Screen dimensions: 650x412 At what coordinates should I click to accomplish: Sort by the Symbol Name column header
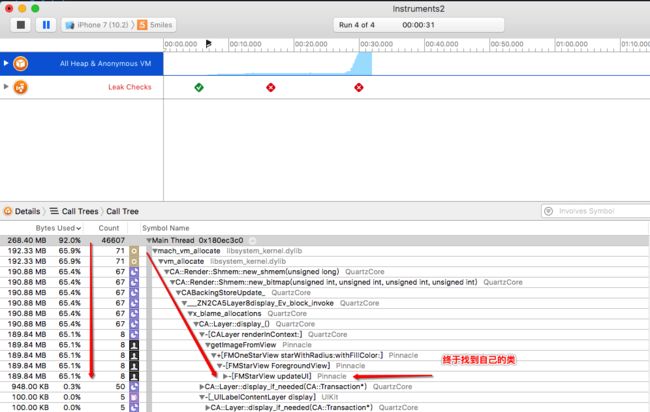point(166,228)
